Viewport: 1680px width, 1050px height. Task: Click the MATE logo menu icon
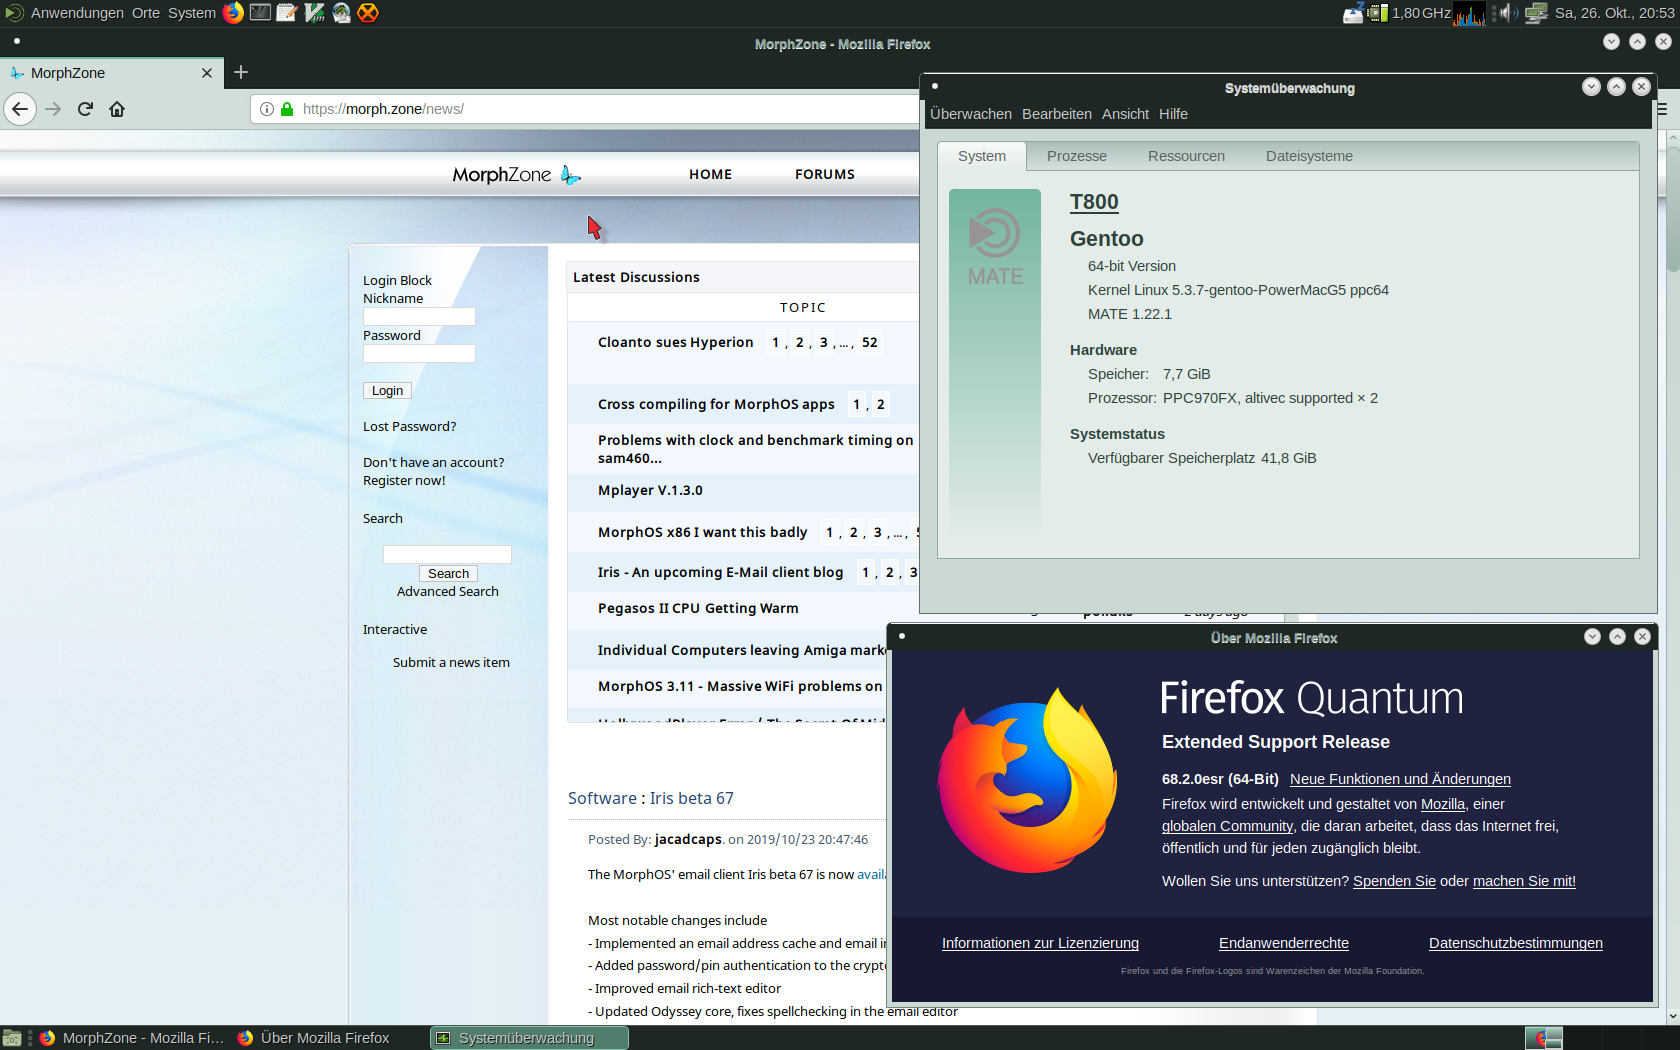pyautogui.click(x=14, y=13)
